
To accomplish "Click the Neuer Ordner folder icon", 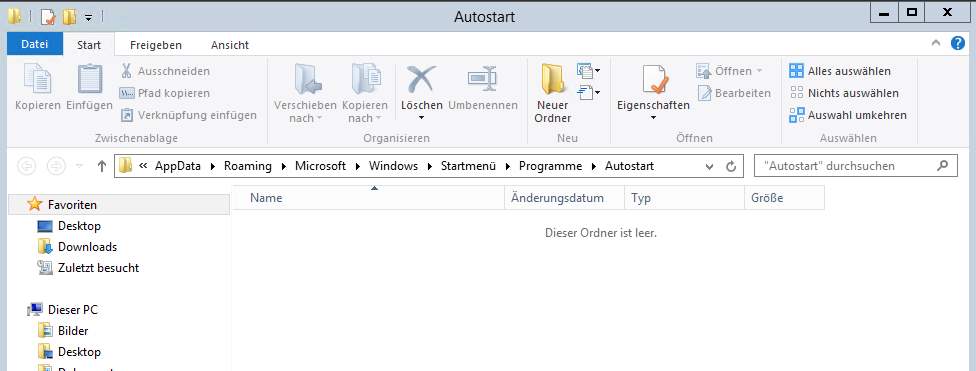I will [553, 80].
